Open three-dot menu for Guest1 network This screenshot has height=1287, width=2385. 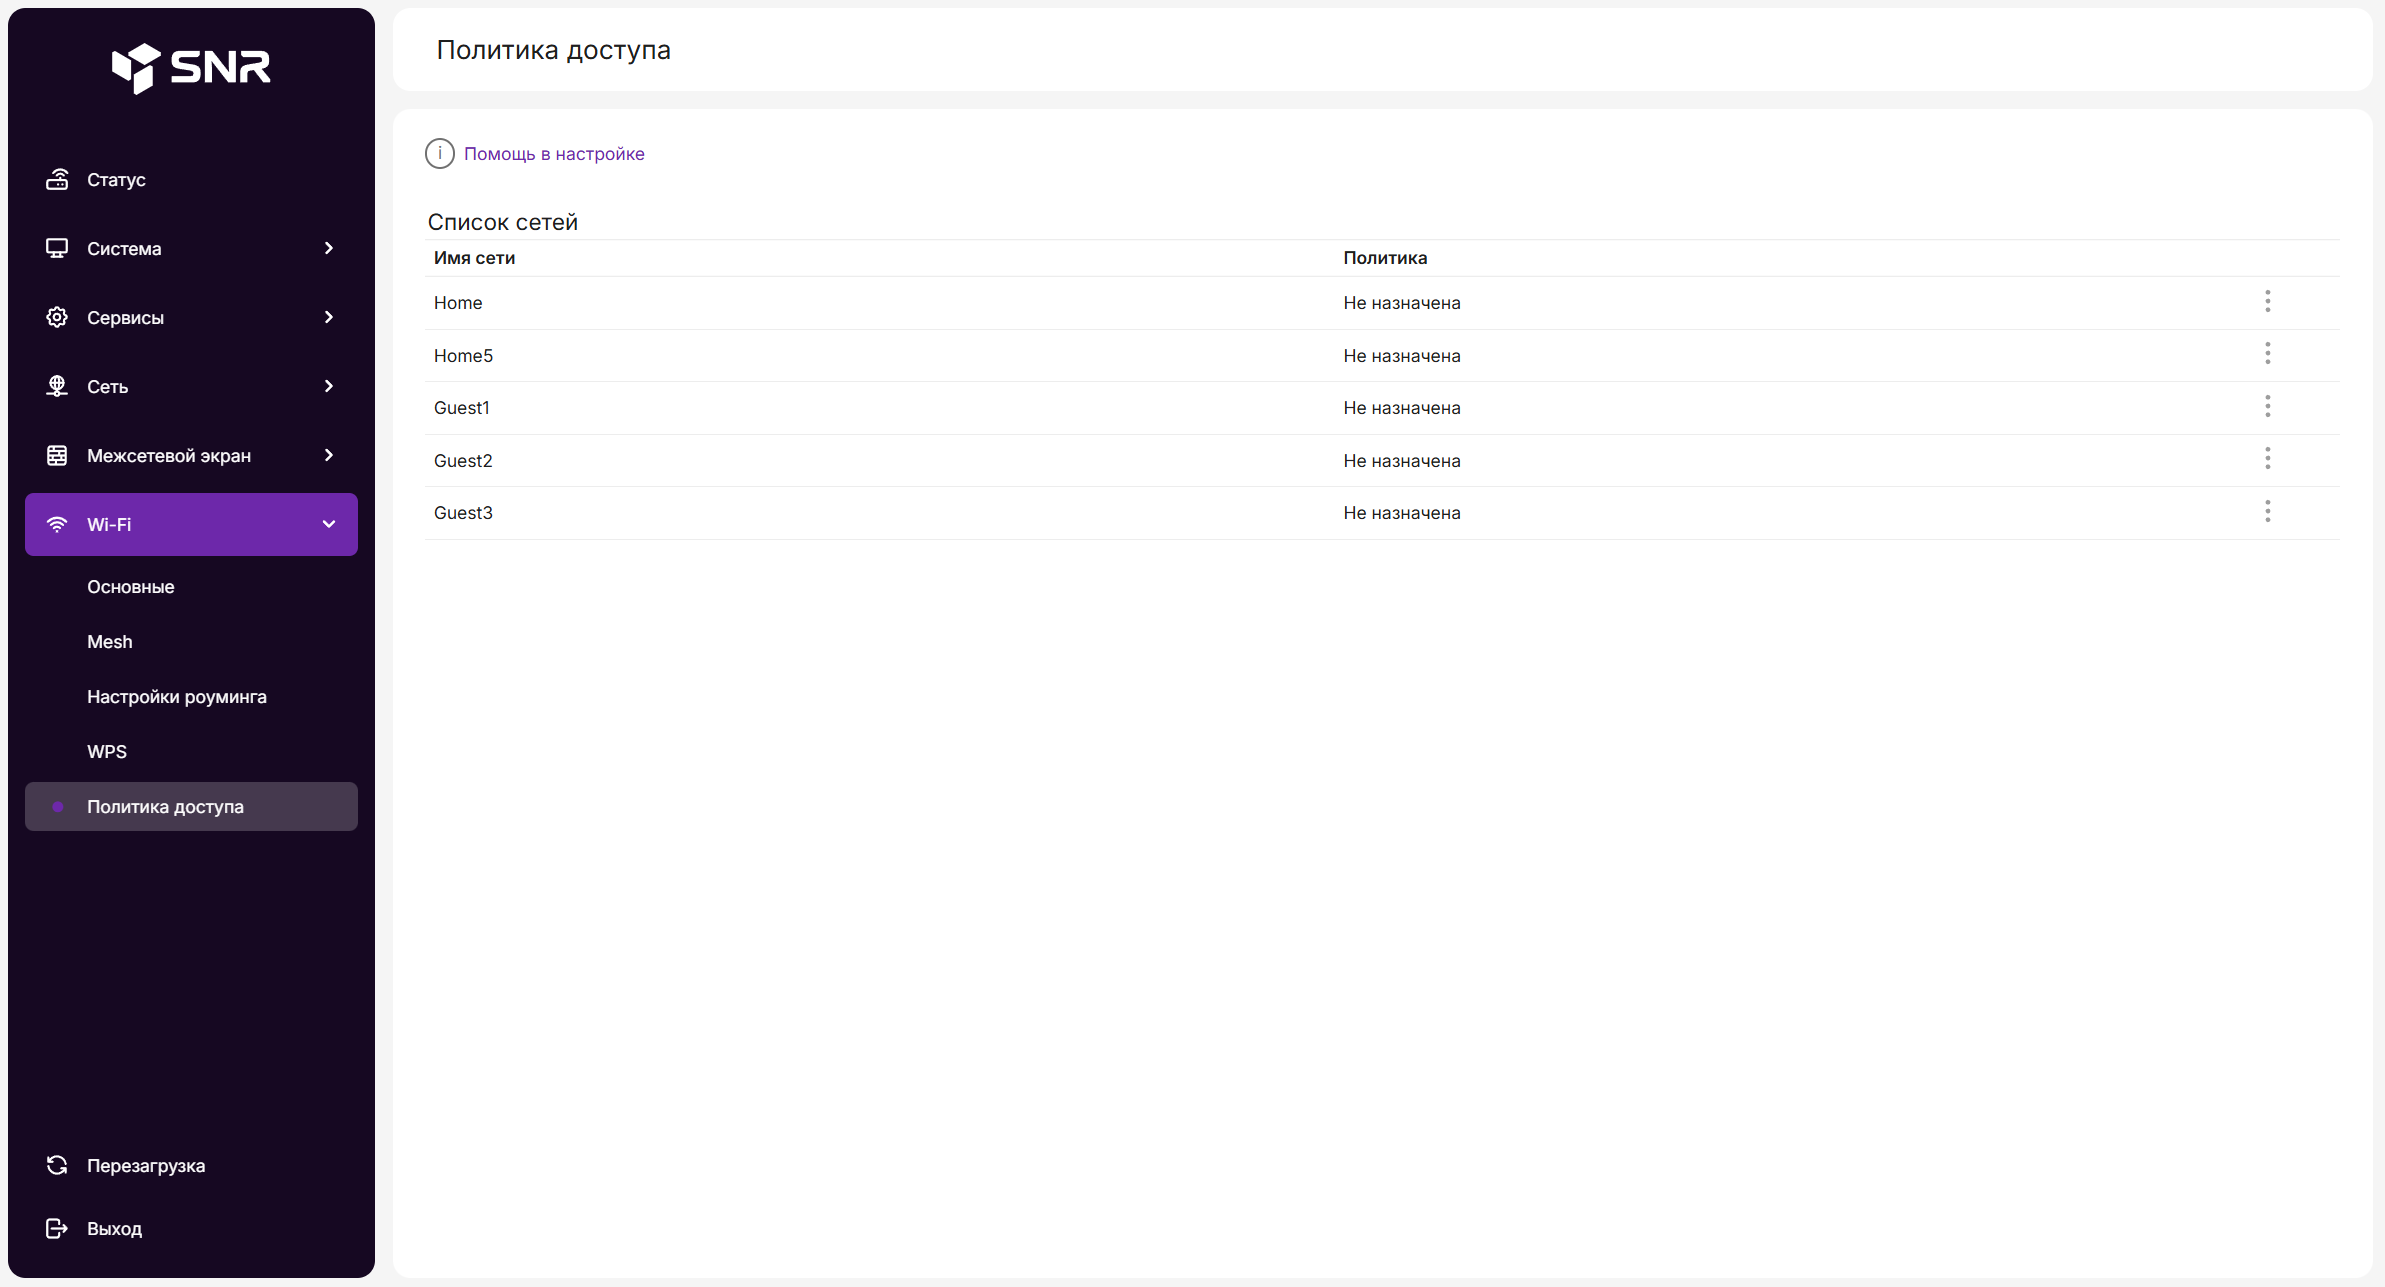coord(2267,407)
